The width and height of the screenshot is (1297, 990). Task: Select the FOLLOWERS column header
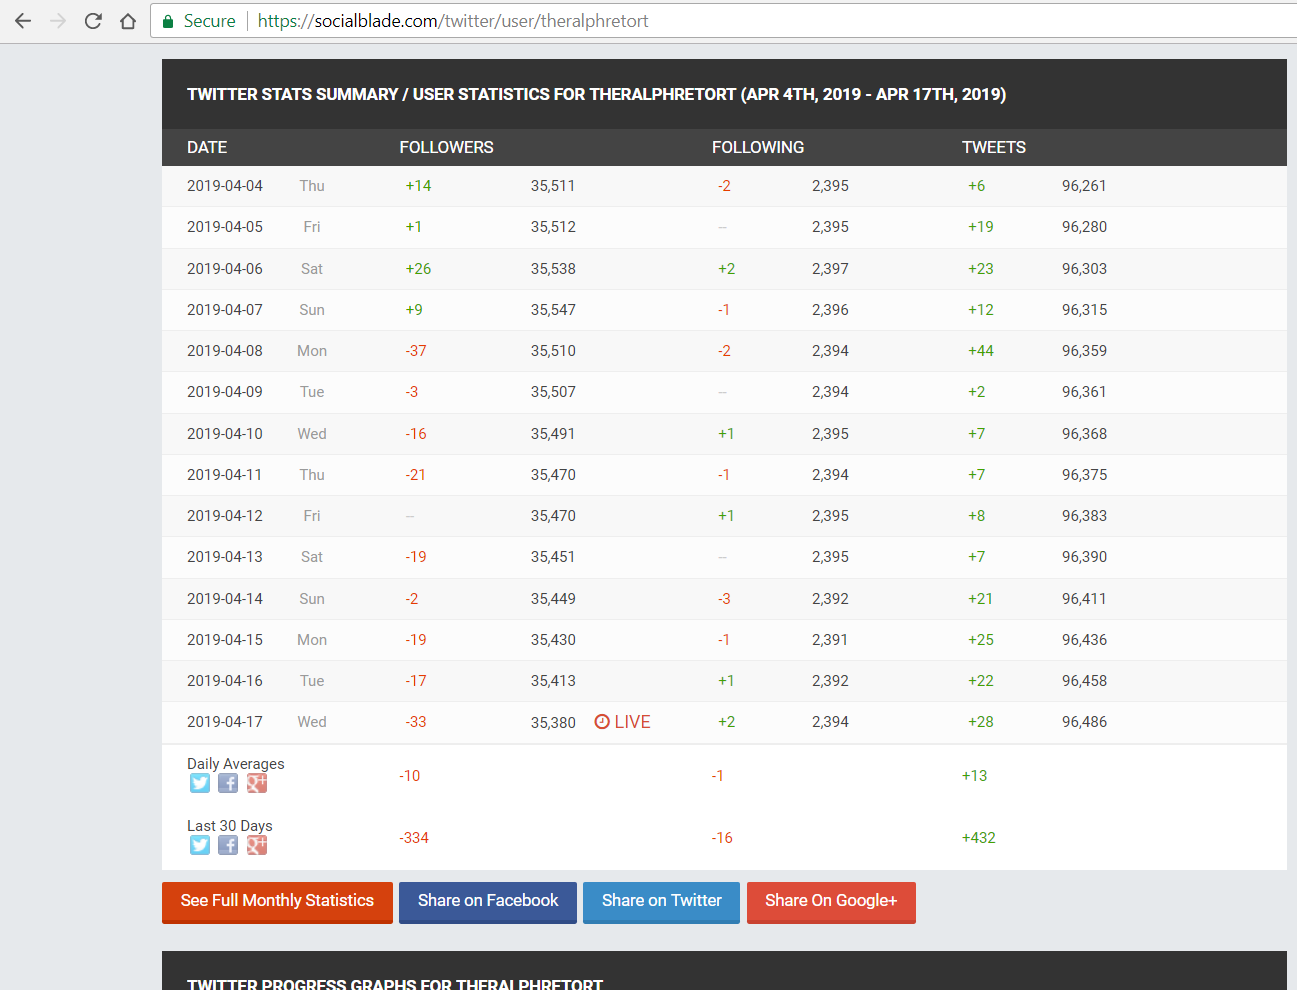pyautogui.click(x=446, y=147)
